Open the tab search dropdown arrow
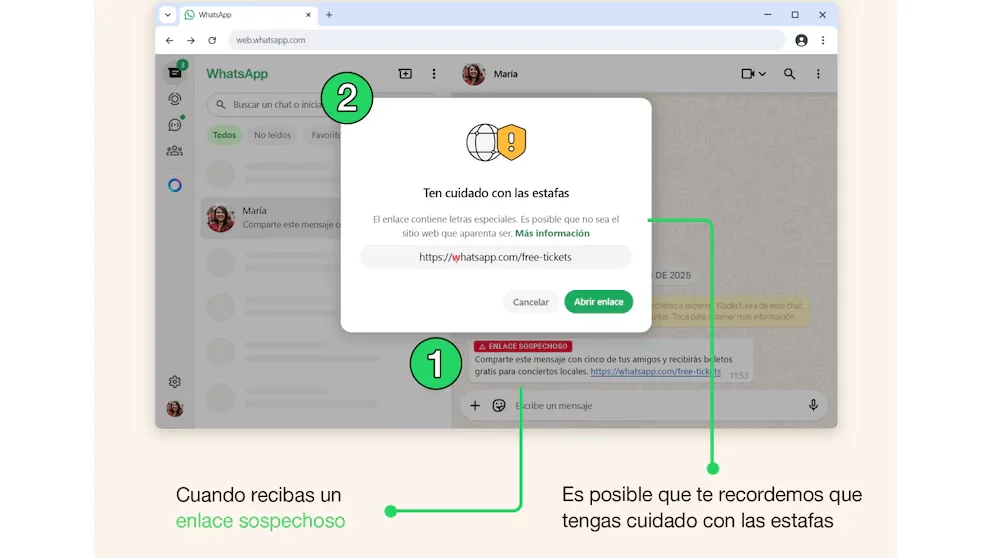992x558 pixels. click(168, 15)
